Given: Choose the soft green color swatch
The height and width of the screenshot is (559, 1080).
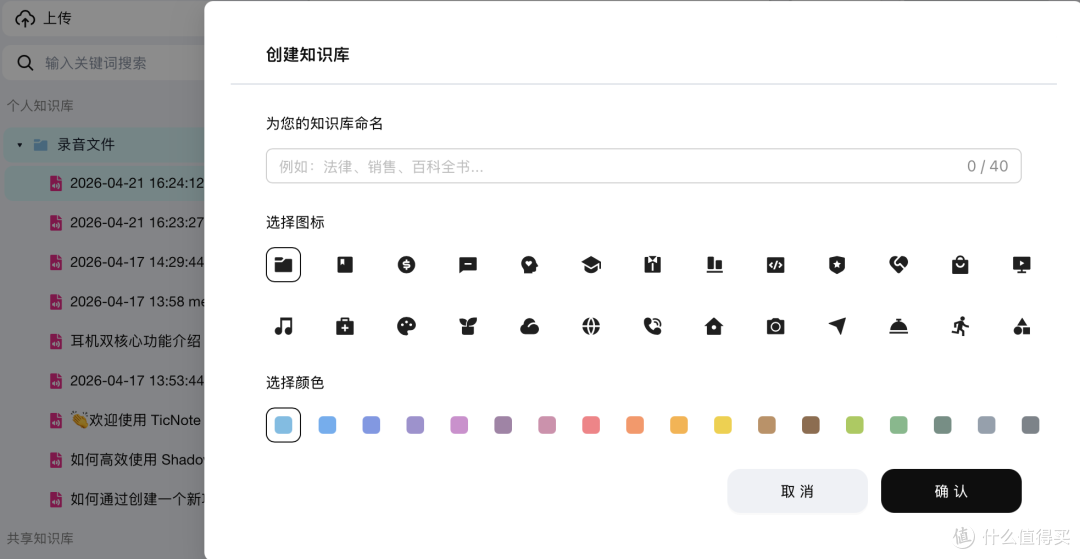Looking at the screenshot, I should (899, 425).
